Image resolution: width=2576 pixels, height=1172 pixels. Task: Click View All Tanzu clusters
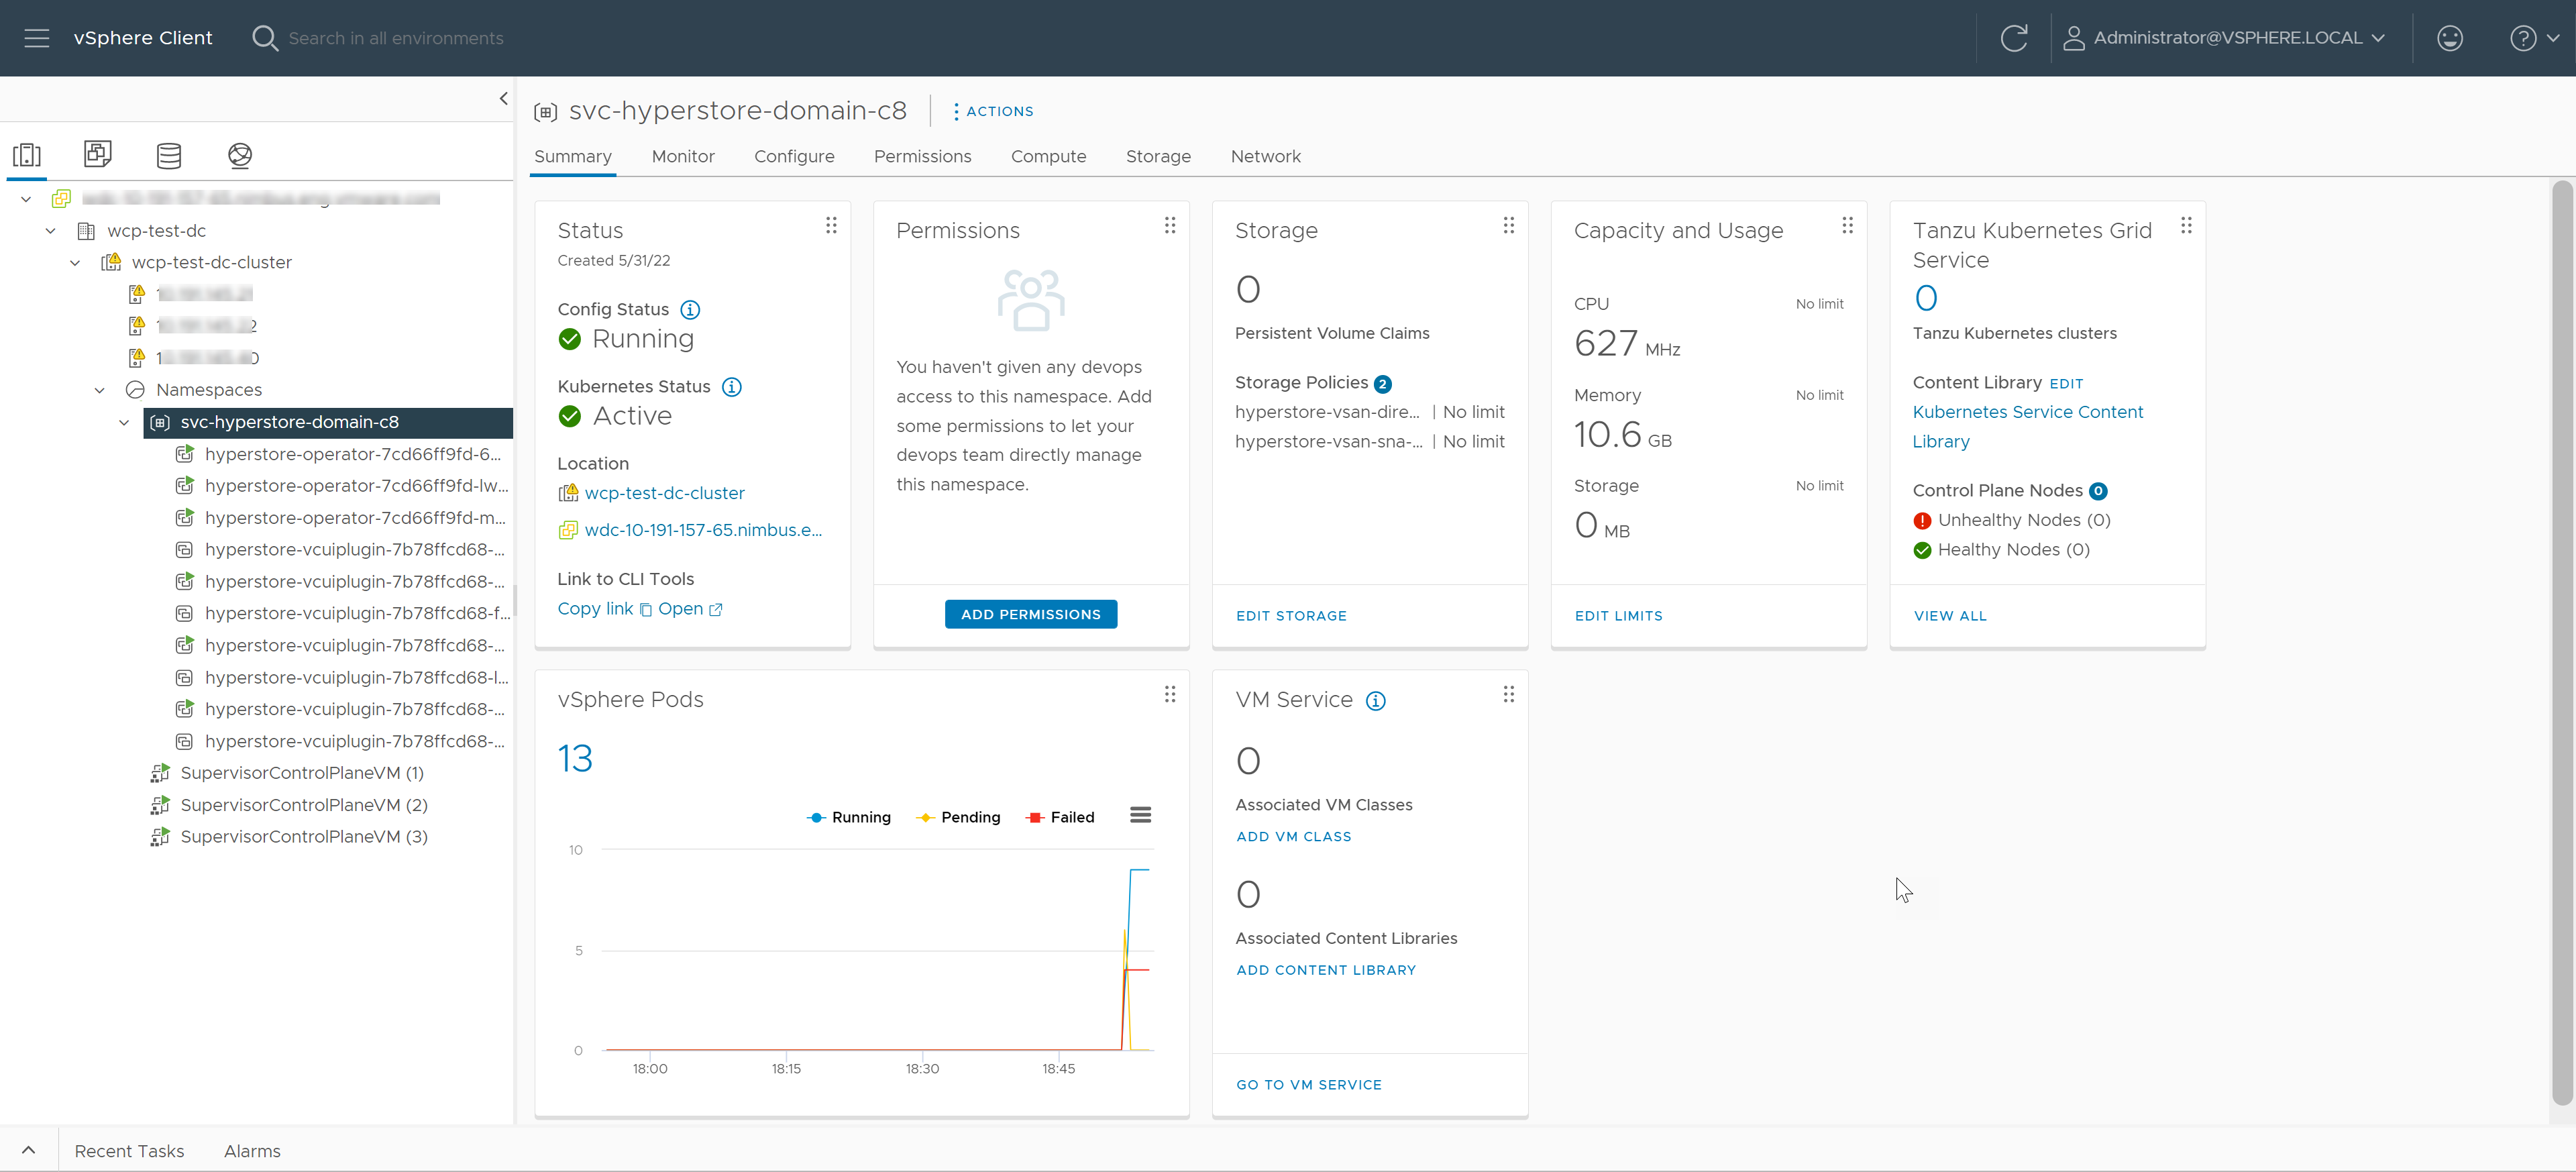pyautogui.click(x=1950, y=616)
